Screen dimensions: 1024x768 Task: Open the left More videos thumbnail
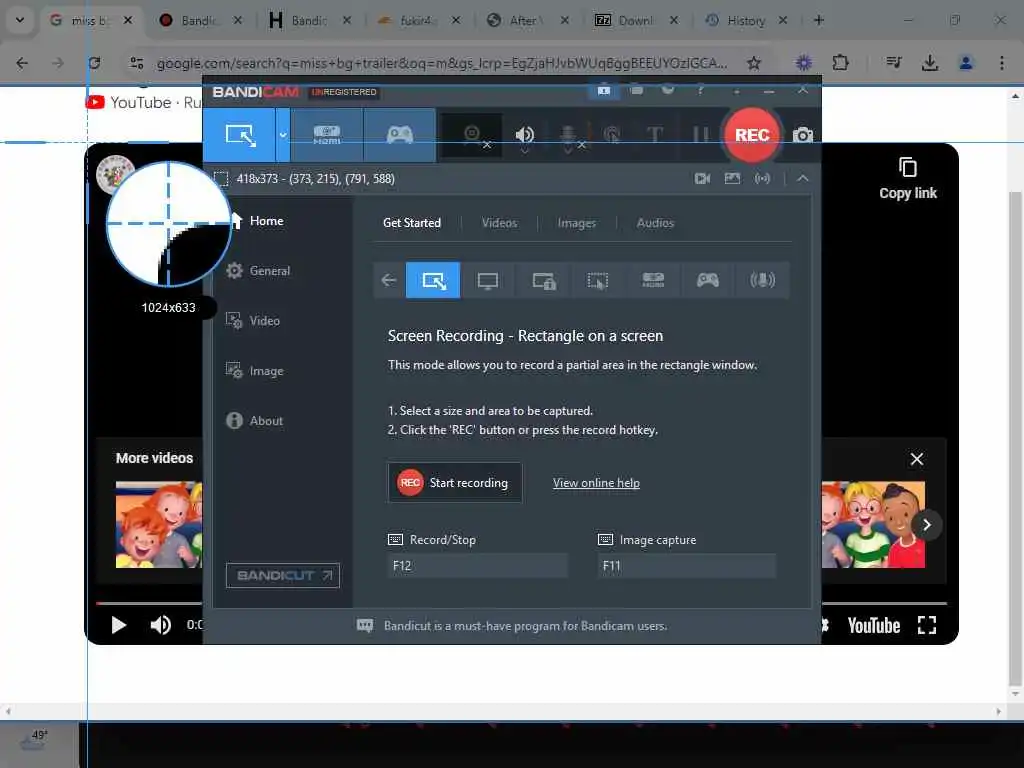(x=159, y=524)
